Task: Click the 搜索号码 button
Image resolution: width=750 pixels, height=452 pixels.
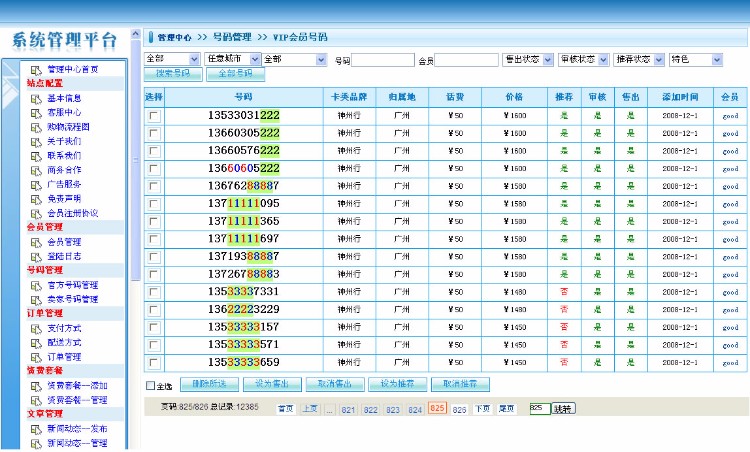Action: (173, 74)
